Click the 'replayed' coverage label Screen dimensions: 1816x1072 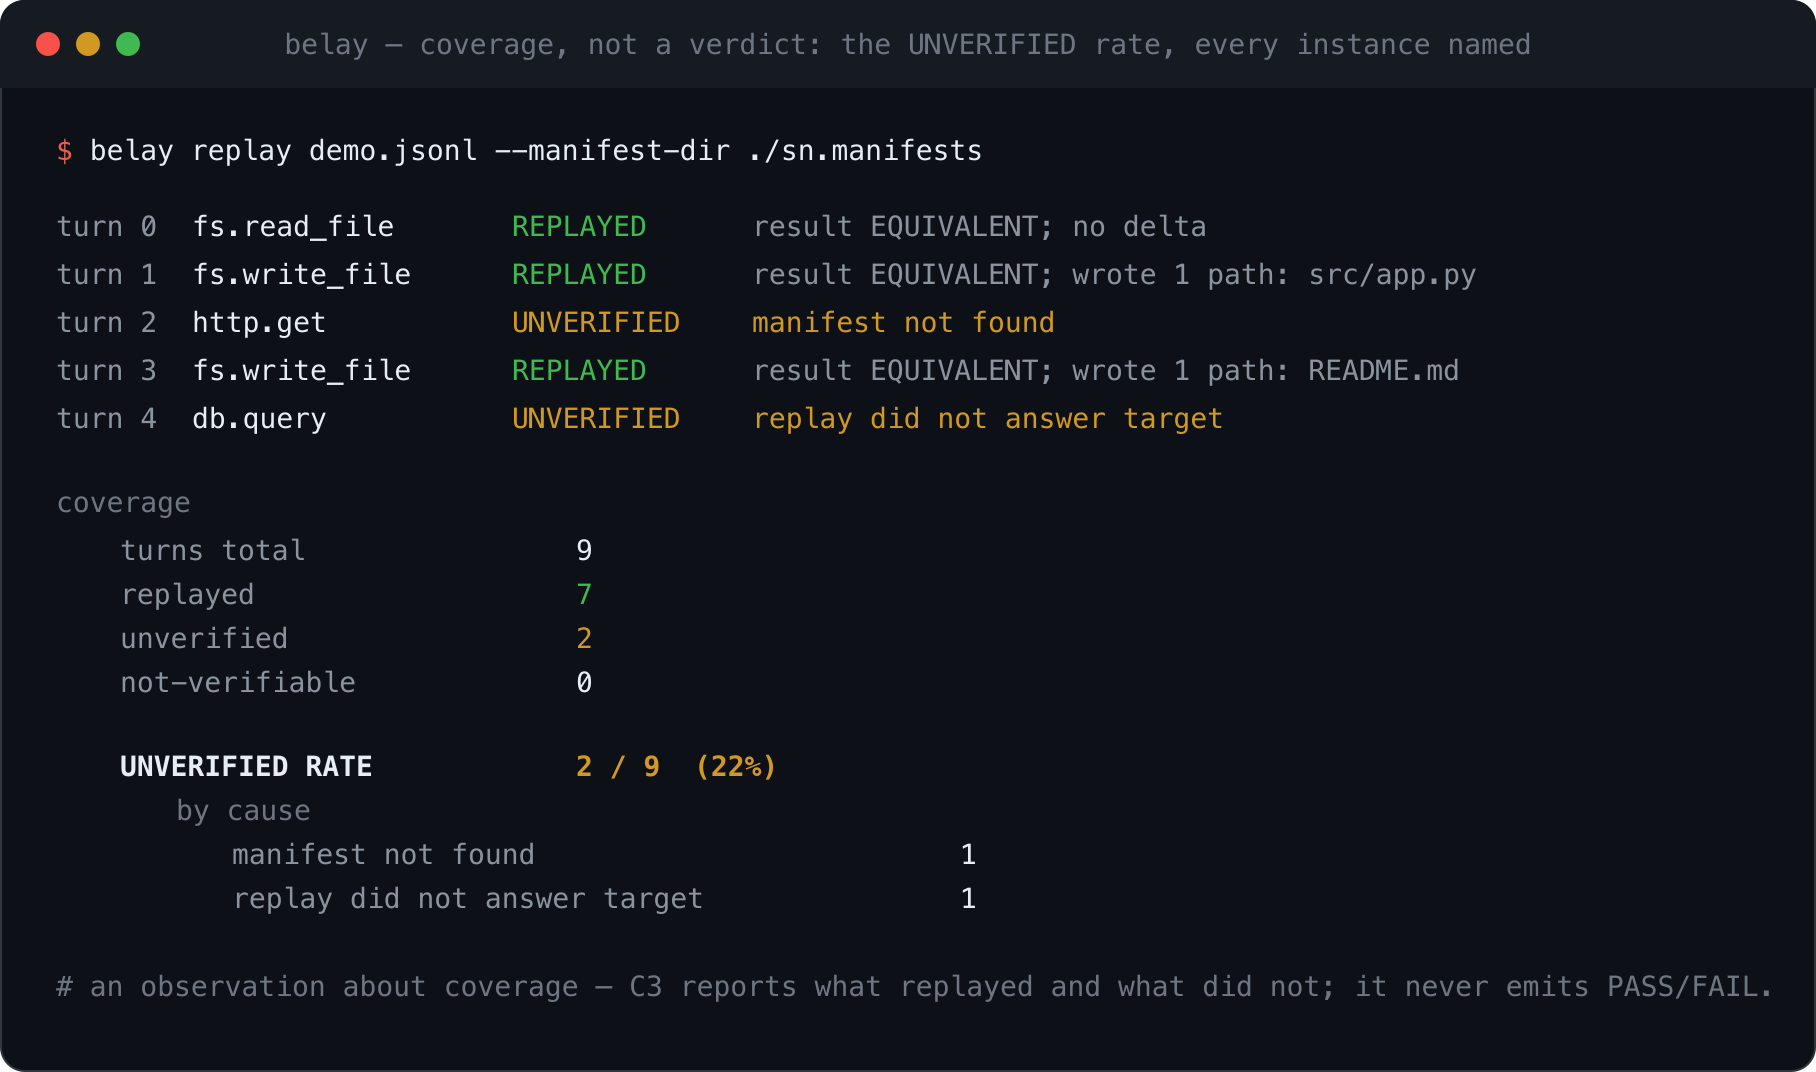click(188, 595)
